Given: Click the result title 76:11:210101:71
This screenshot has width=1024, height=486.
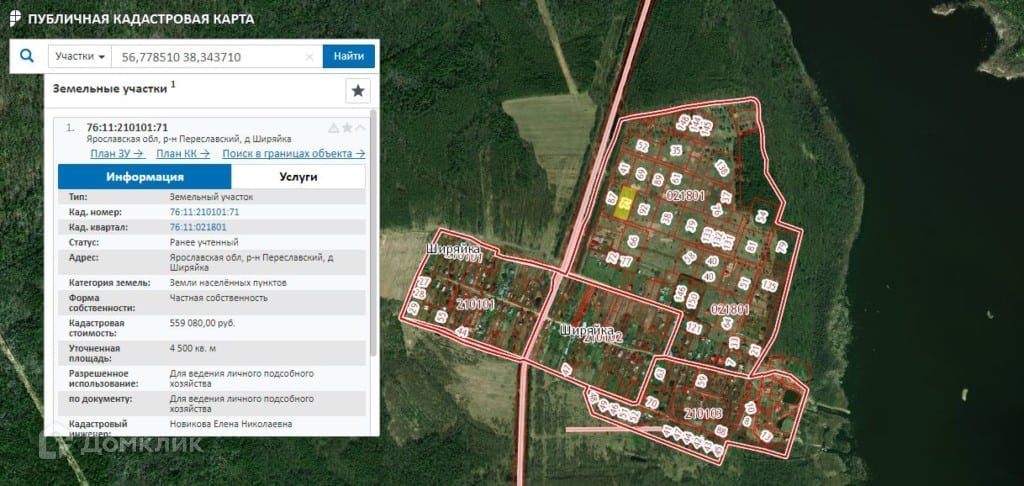Looking at the screenshot, I should click(x=127, y=127).
